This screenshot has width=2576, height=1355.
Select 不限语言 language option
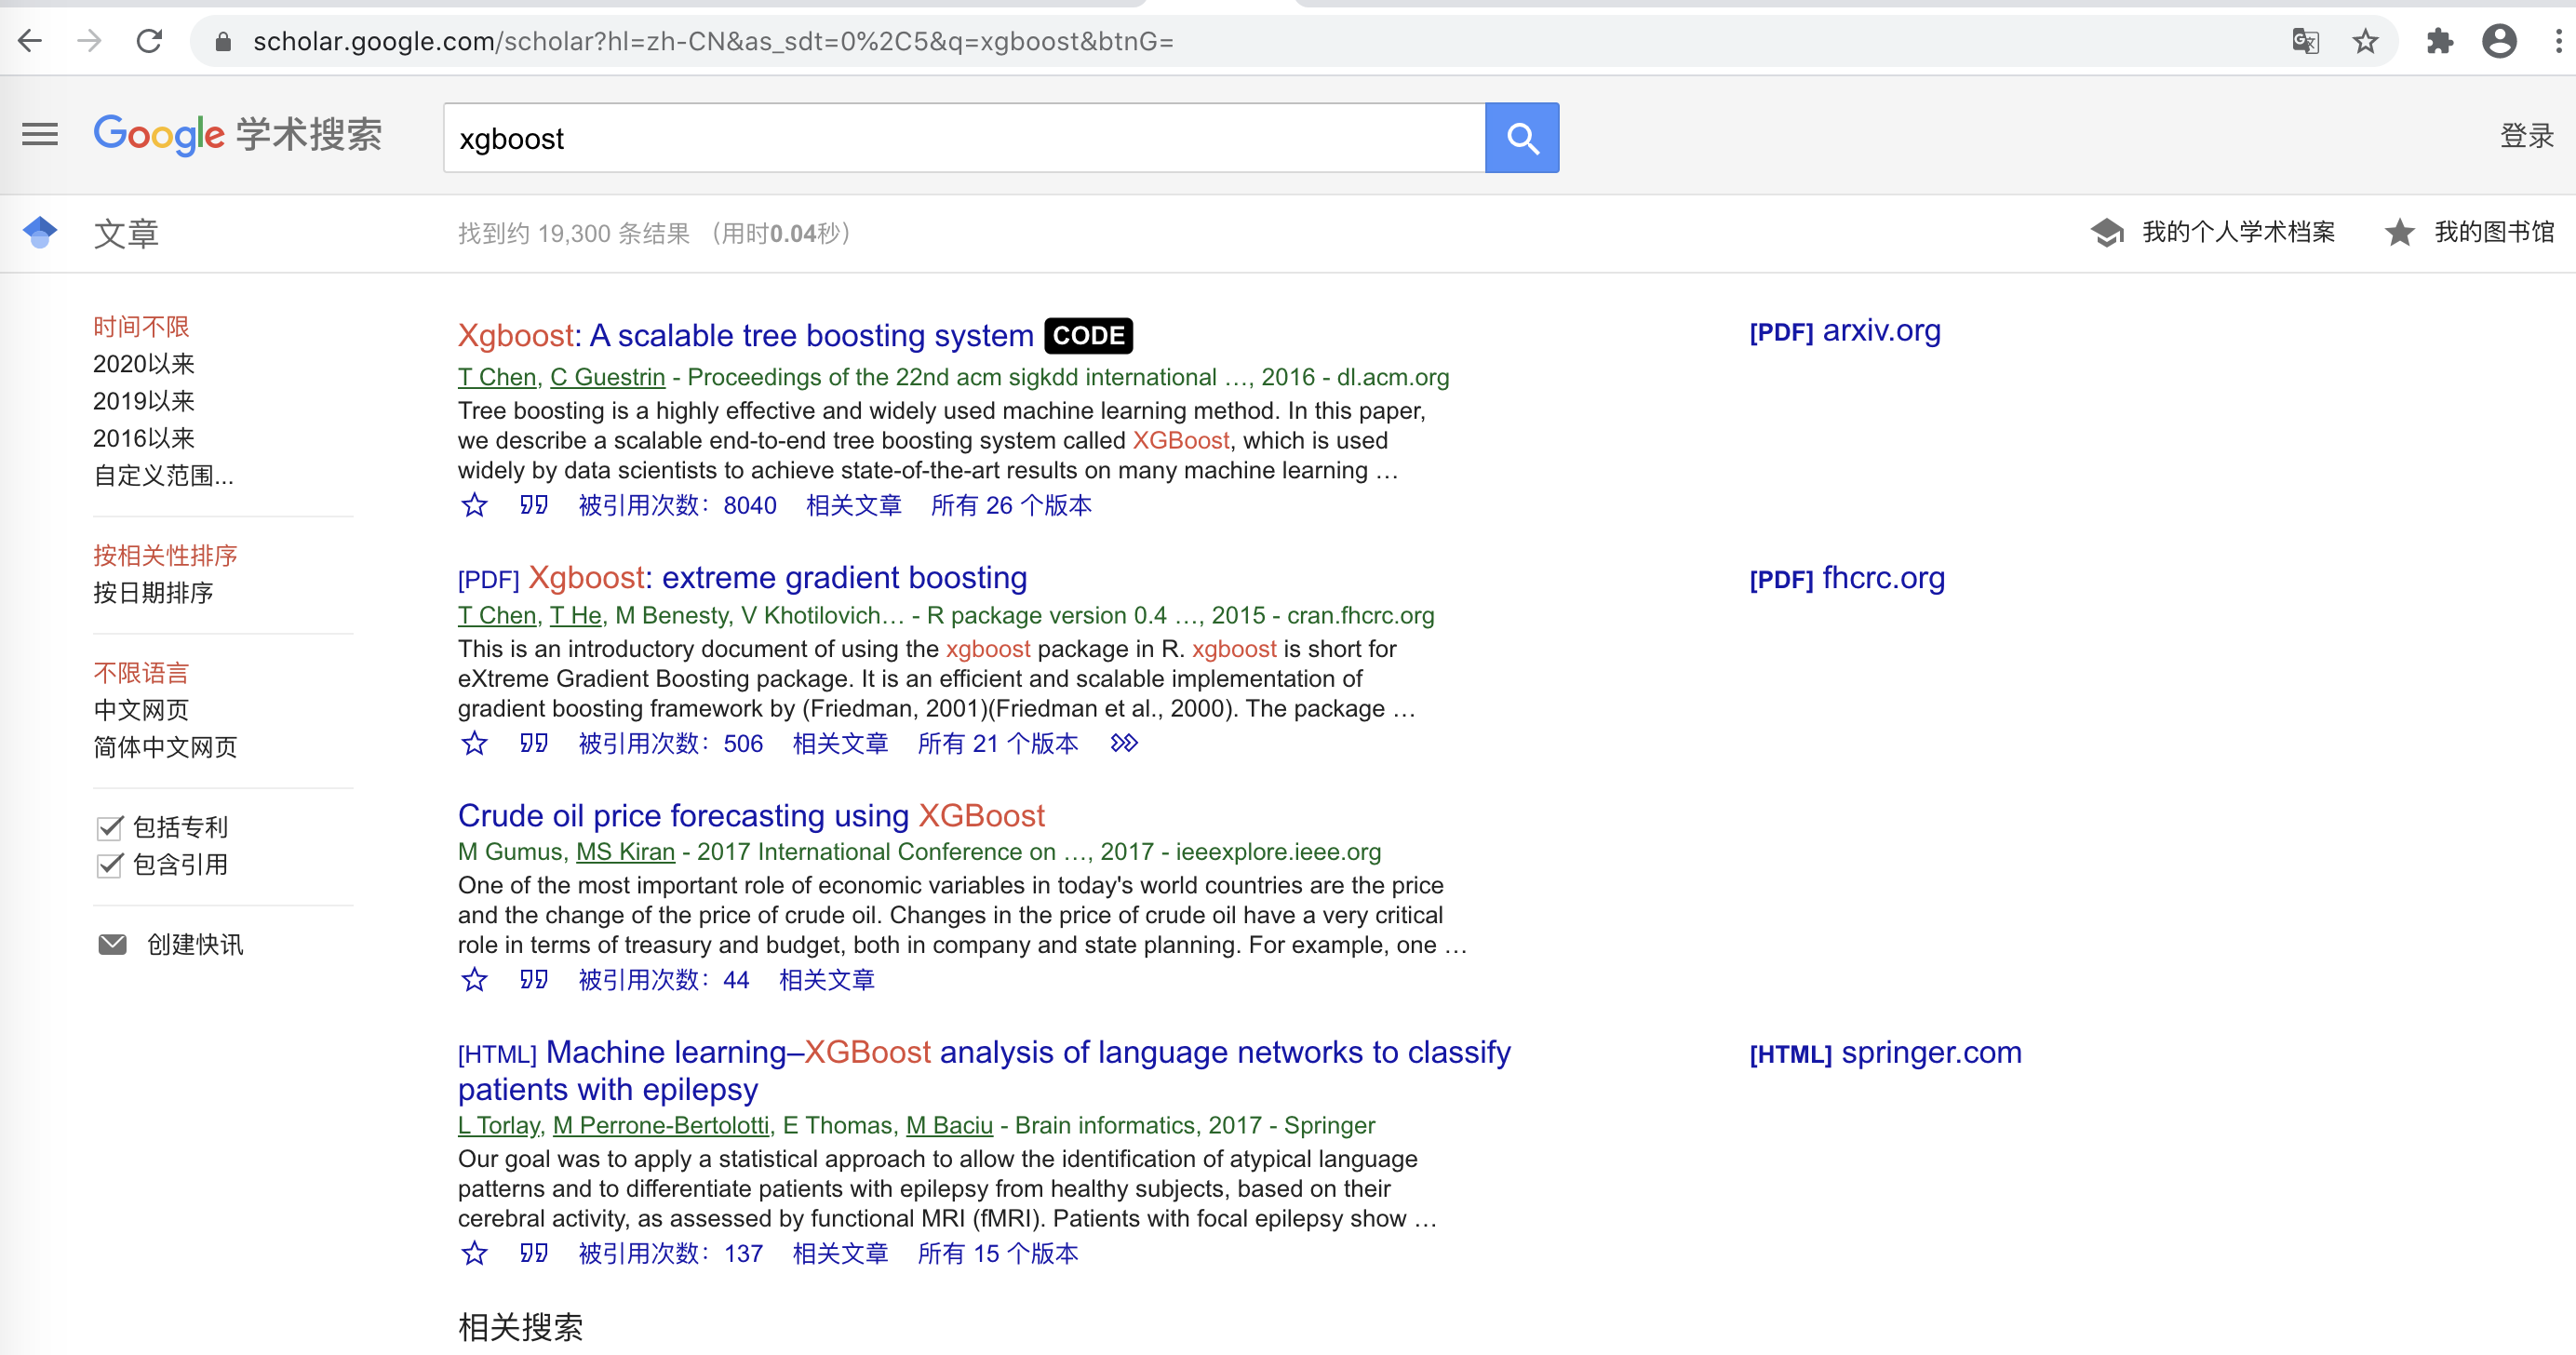(141, 673)
